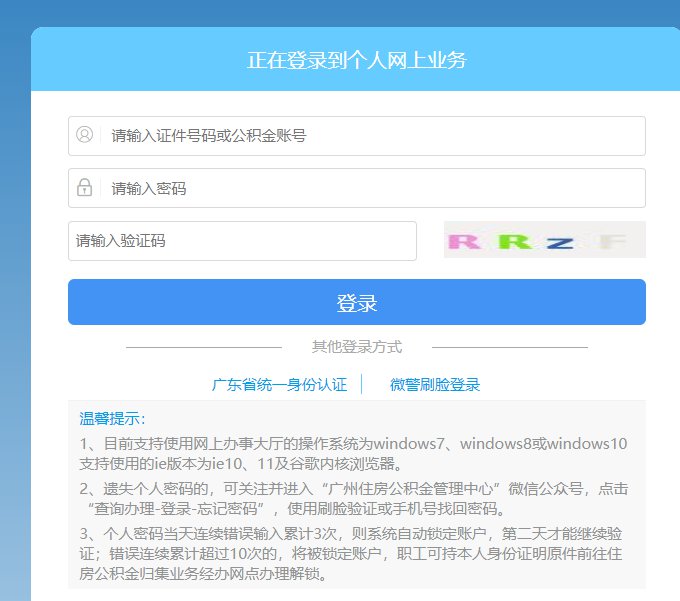Click the 温馨提示 heading
680x601 pixels.
tap(112, 418)
